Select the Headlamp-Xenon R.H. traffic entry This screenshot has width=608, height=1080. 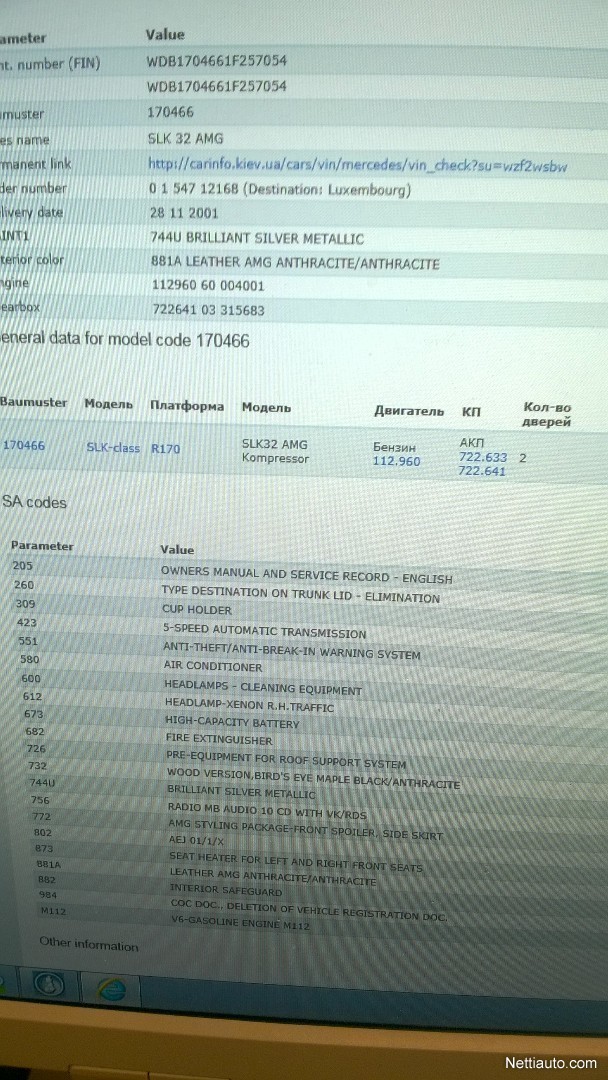pos(249,708)
